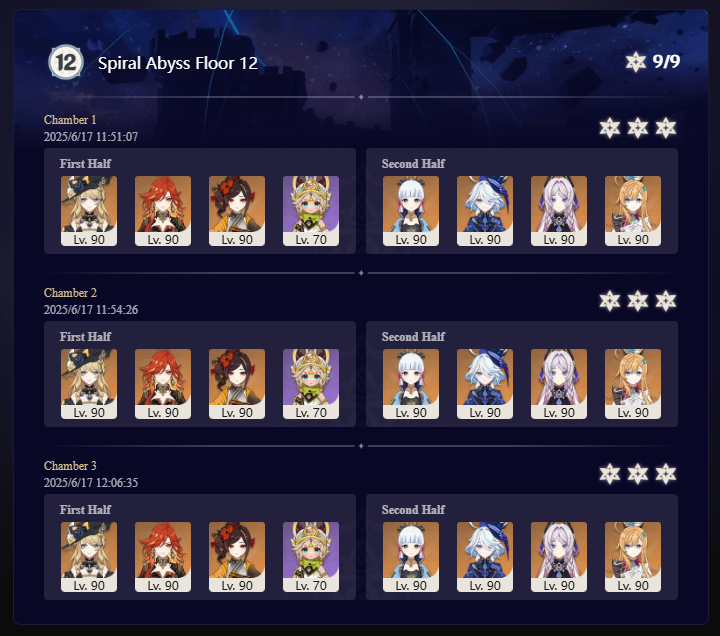Click First Half heading in Chamber 2

pos(85,337)
